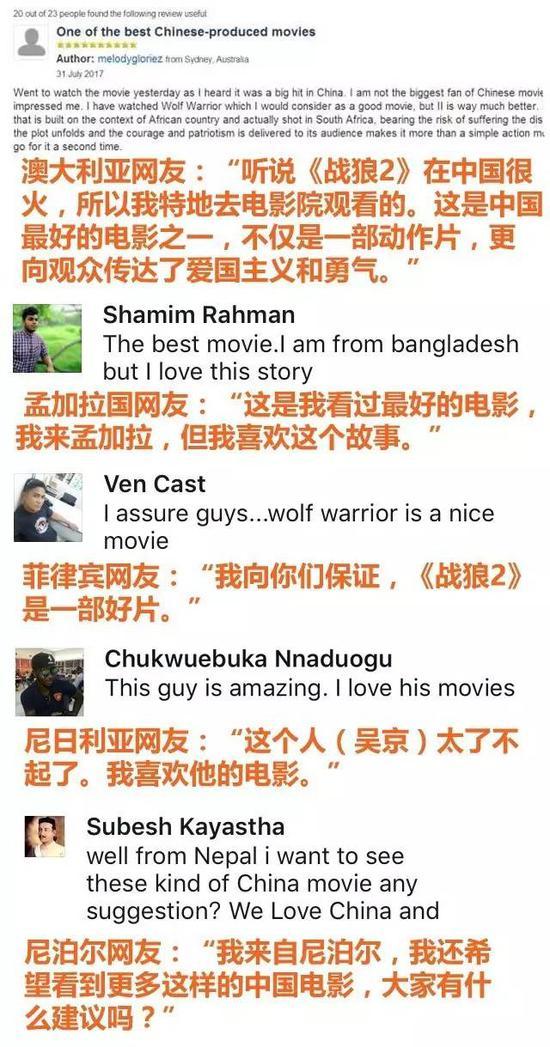Open Chukwuebuka Nnaduogu's profile picture
The image size is (550, 1047).
tap(49, 682)
